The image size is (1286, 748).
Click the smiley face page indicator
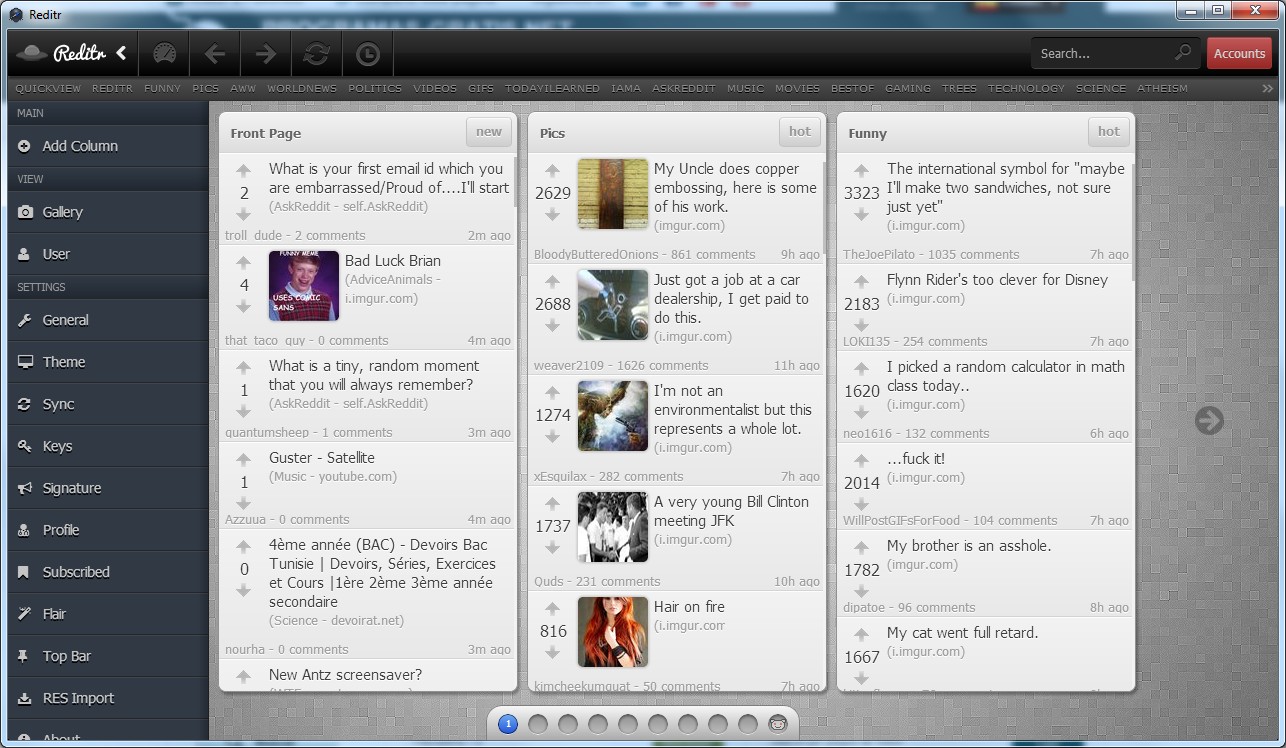[777, 723]
